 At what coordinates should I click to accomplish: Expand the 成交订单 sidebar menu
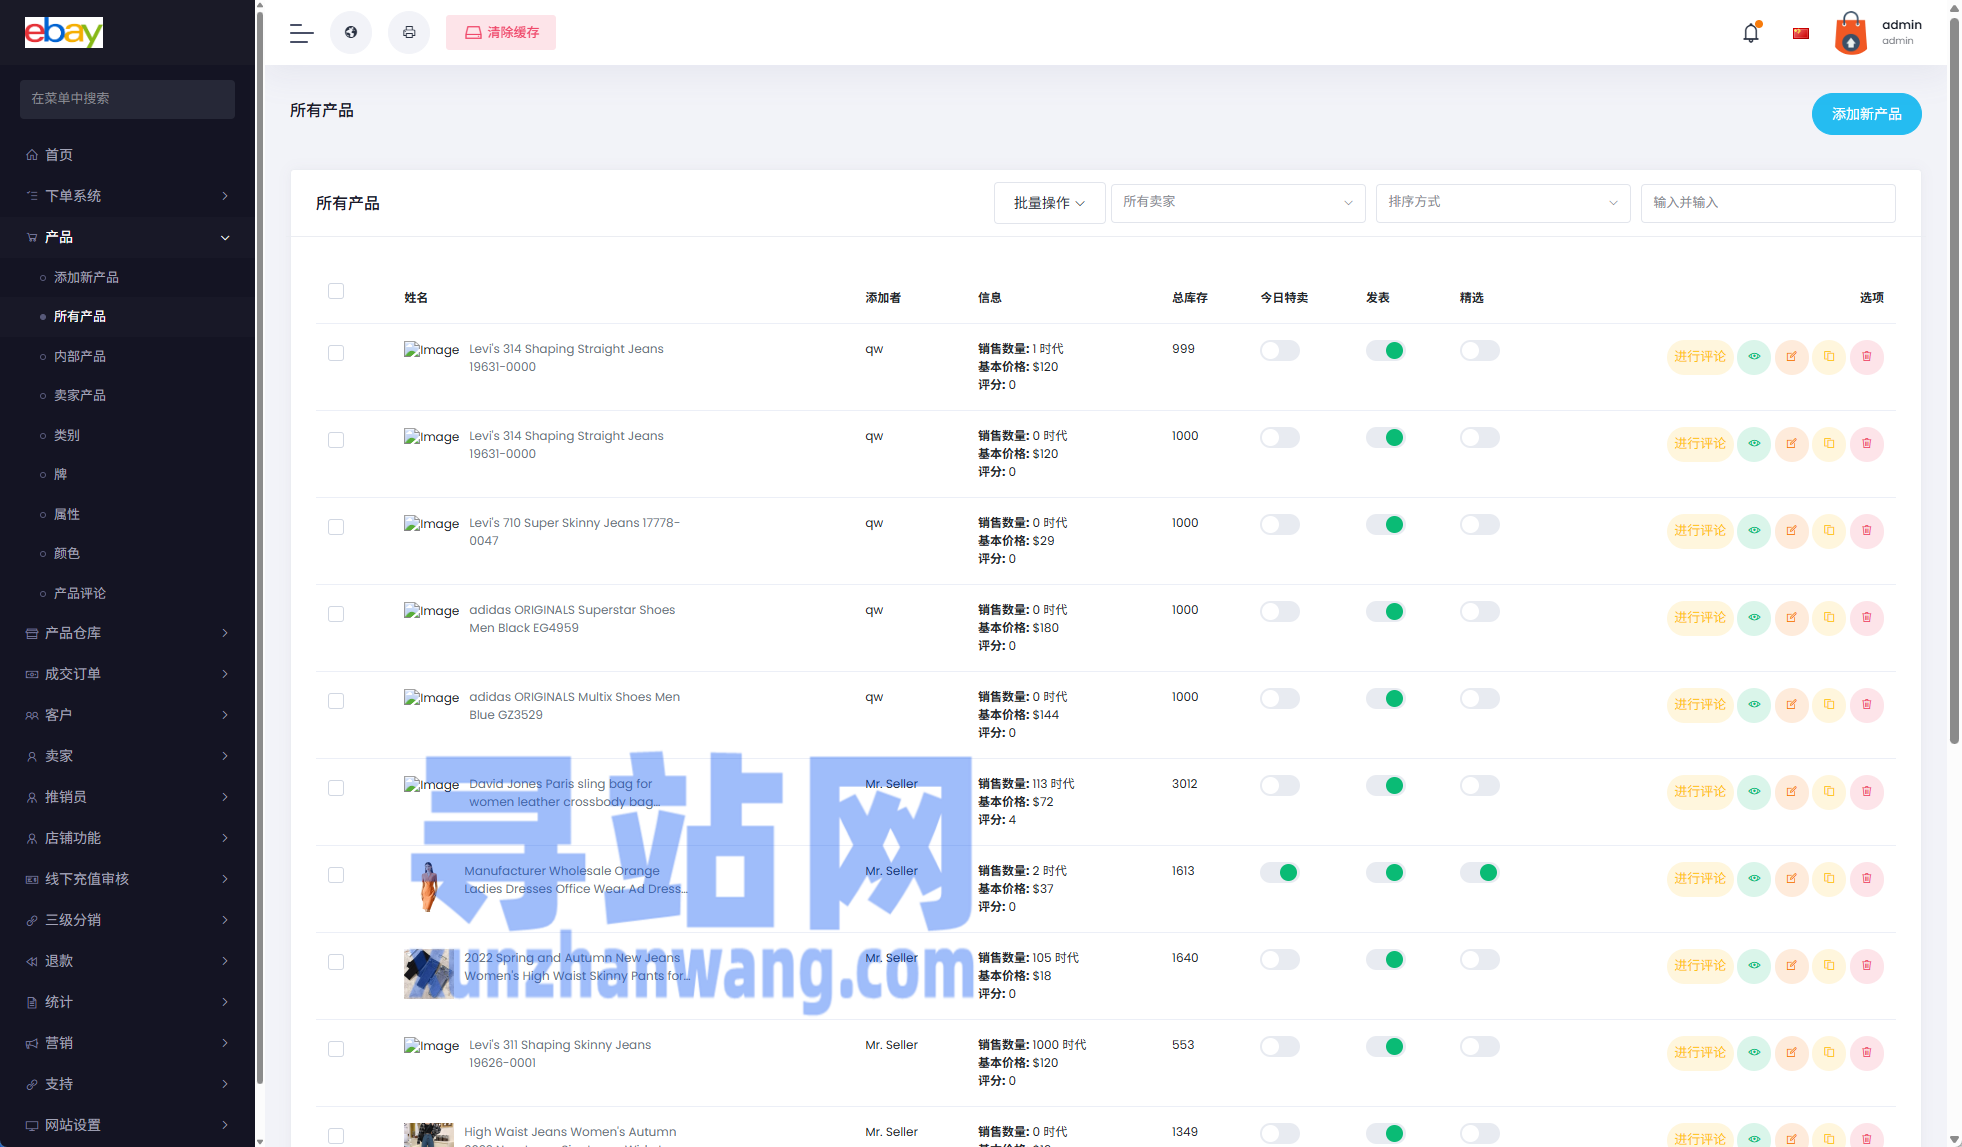(127, 674)
